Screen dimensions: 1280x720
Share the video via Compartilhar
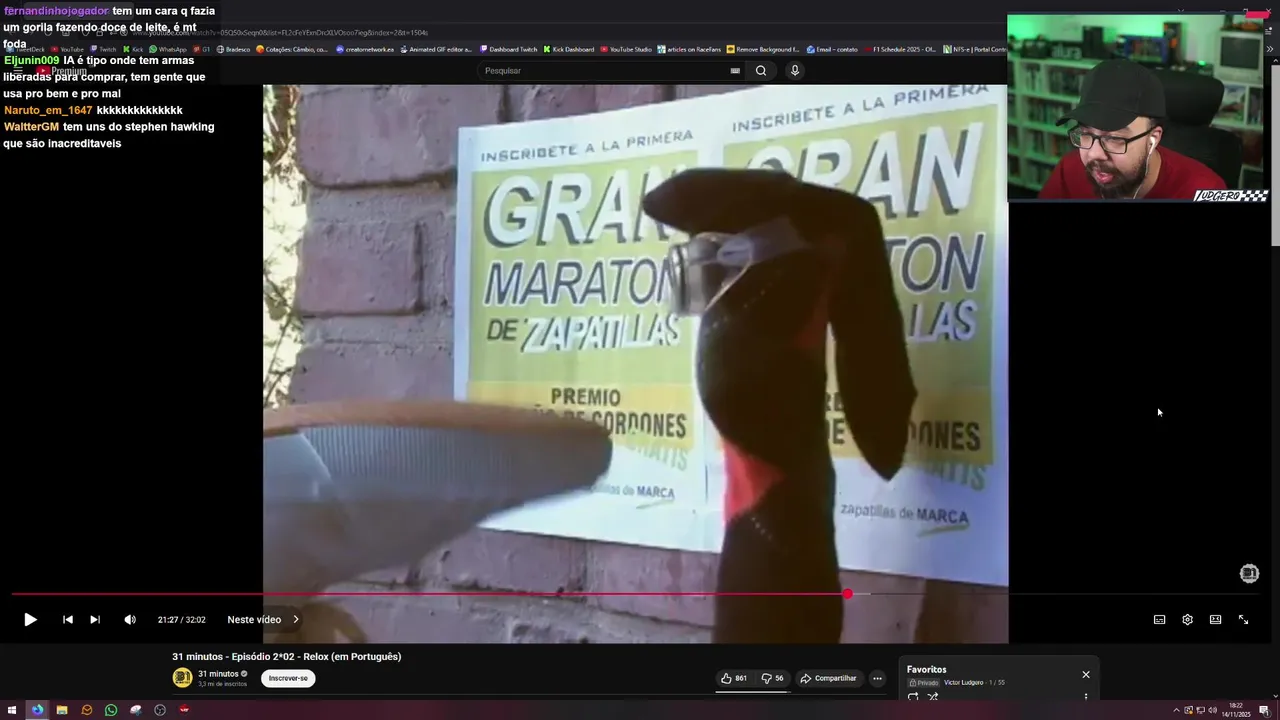(x=828, y=678)
